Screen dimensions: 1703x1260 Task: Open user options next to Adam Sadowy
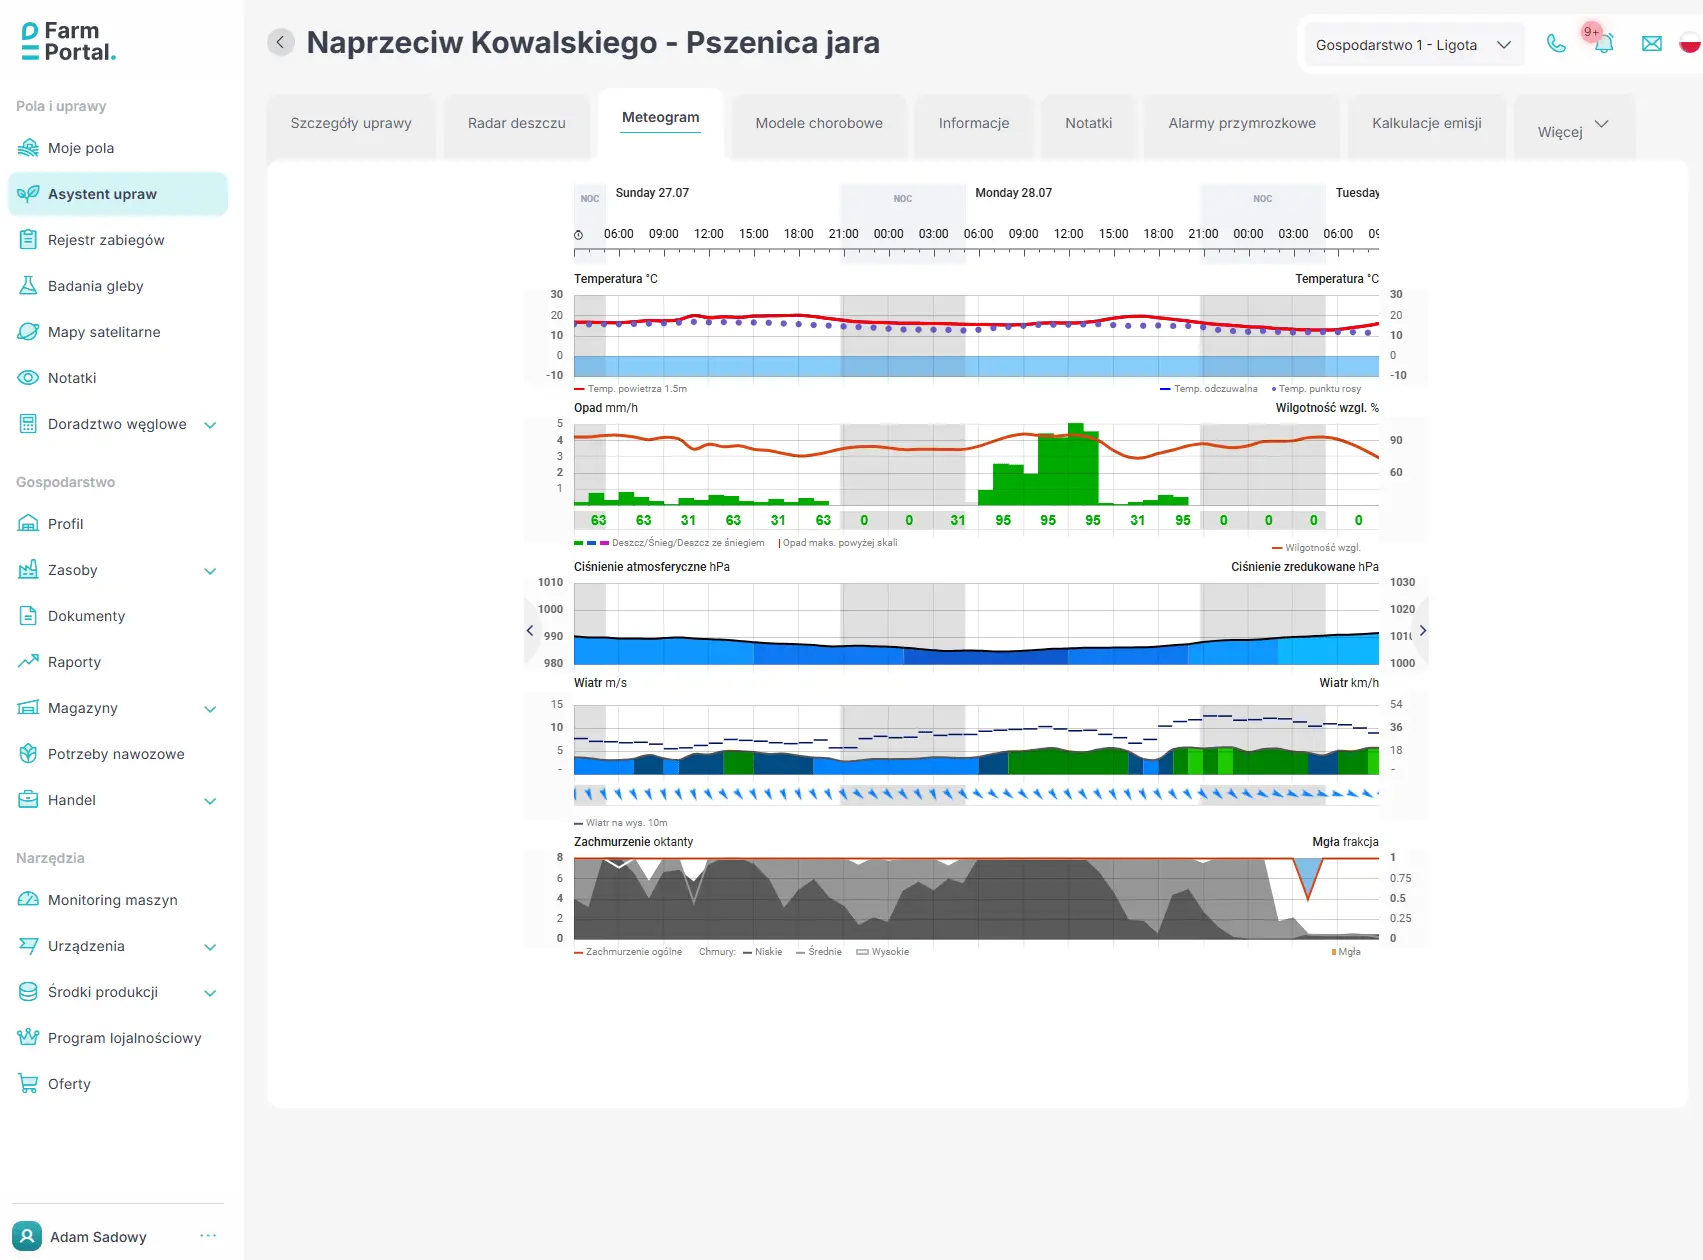click(208, 1236)
